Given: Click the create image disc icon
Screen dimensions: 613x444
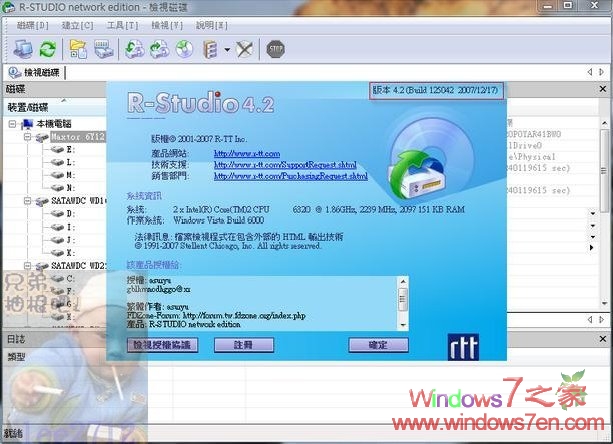Looking at the screenshot, I should [x=184, y=48].
